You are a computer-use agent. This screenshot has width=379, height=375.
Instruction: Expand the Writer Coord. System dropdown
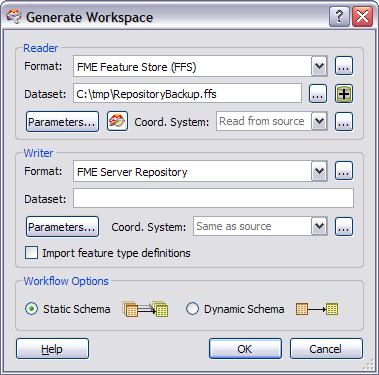coord(319,227)
